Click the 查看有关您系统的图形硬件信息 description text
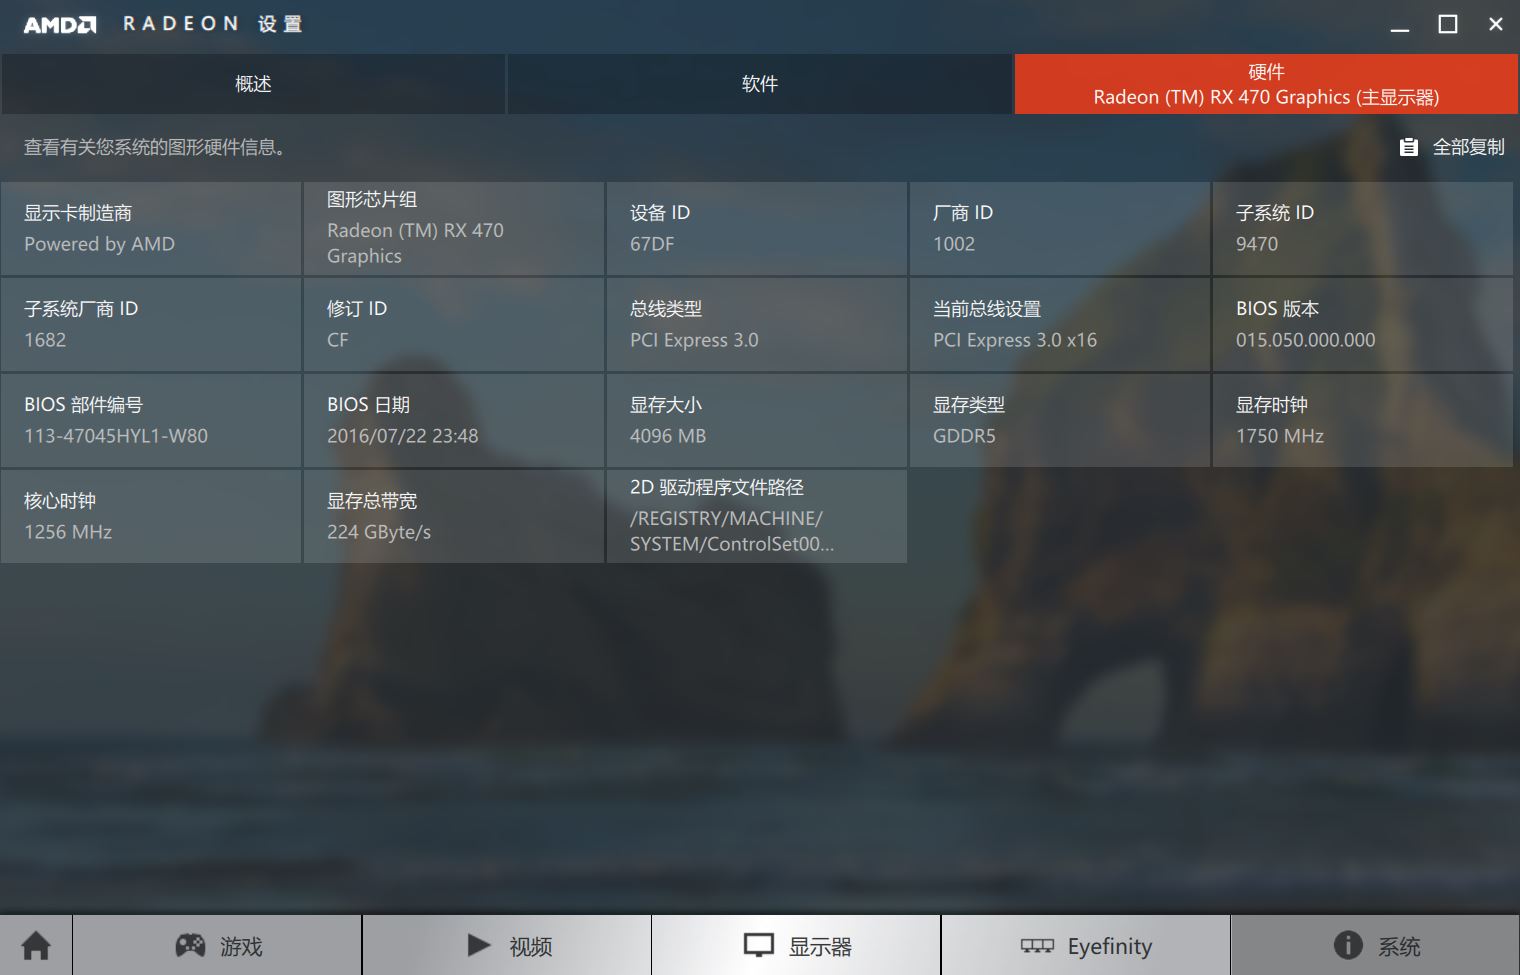Image resolution: width=1520 pixels, height=975 pixels. [156, 147]
